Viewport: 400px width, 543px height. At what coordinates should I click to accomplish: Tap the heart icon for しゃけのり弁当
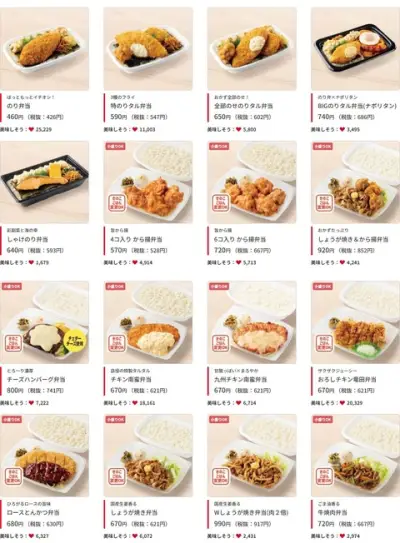coord(31,262)
